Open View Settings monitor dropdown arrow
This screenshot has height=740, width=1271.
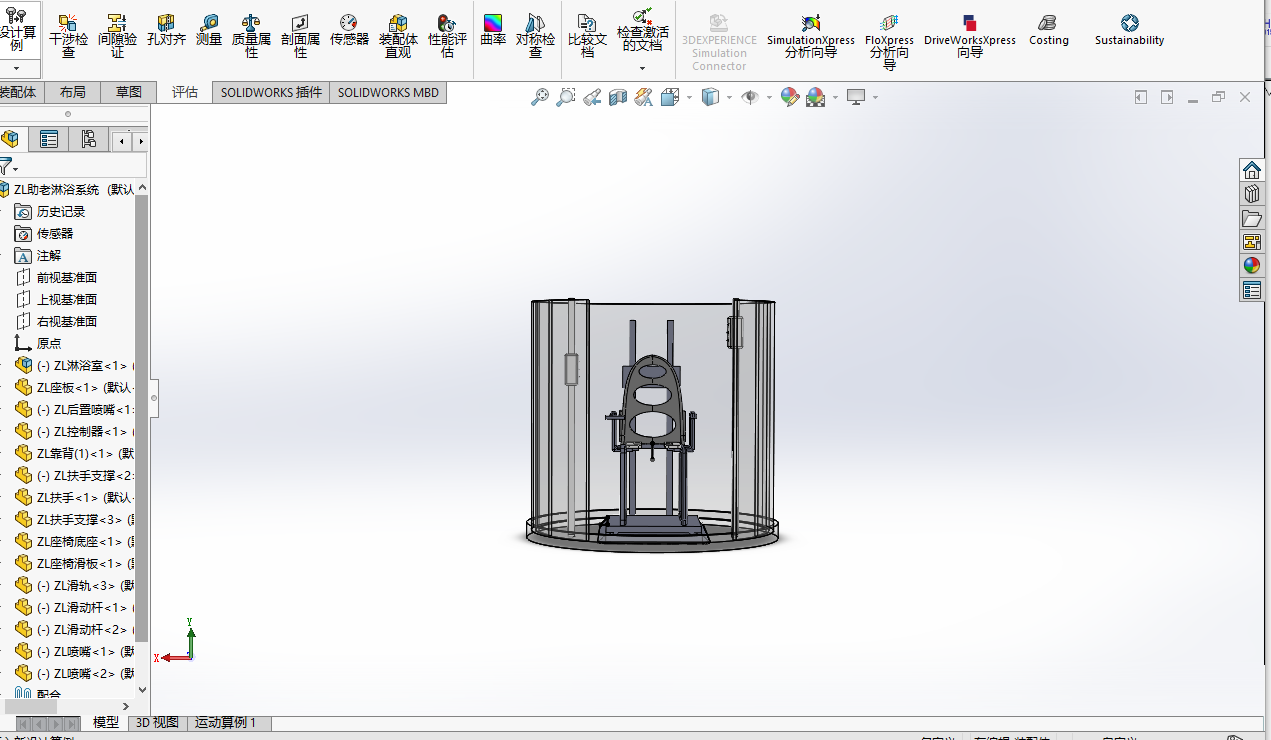[x=875, y=97]
